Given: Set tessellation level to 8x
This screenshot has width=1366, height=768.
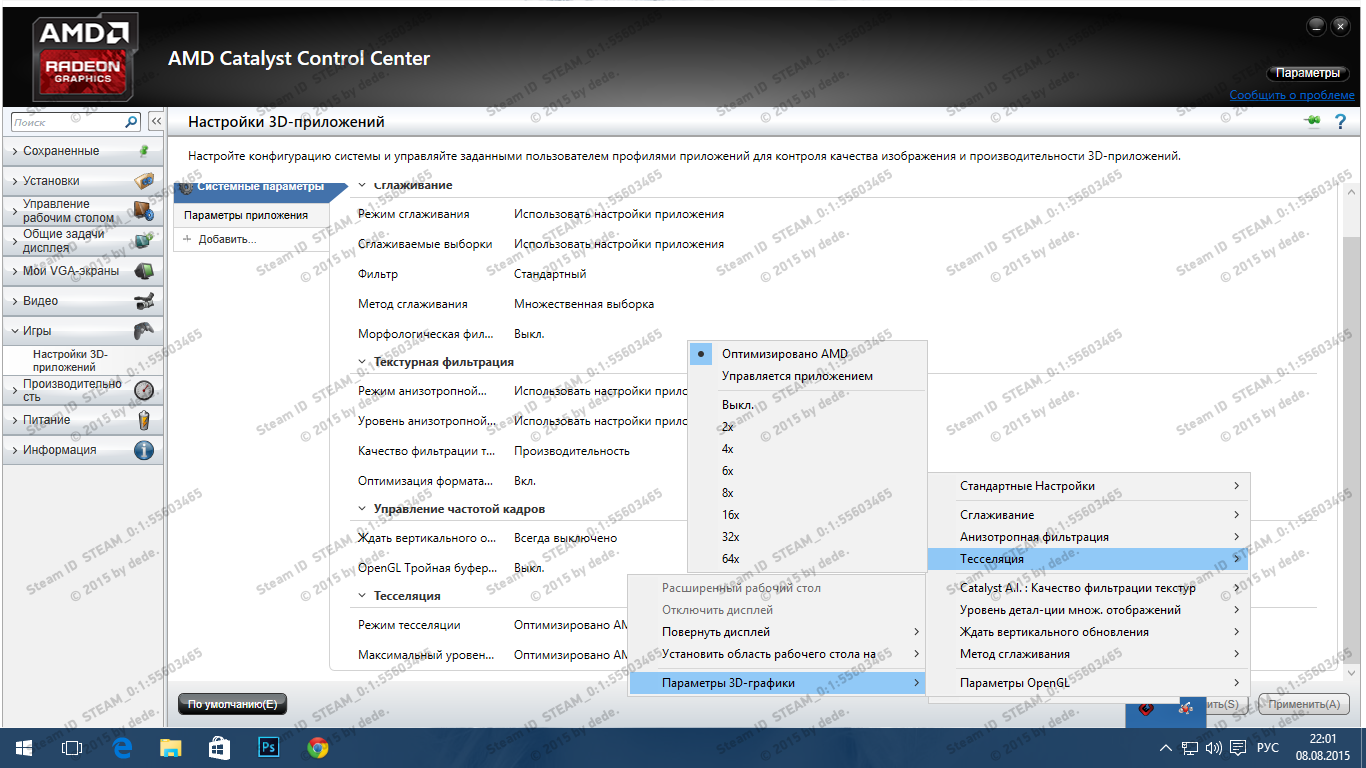Looking at the screenshot, I should tap(808, 493).
